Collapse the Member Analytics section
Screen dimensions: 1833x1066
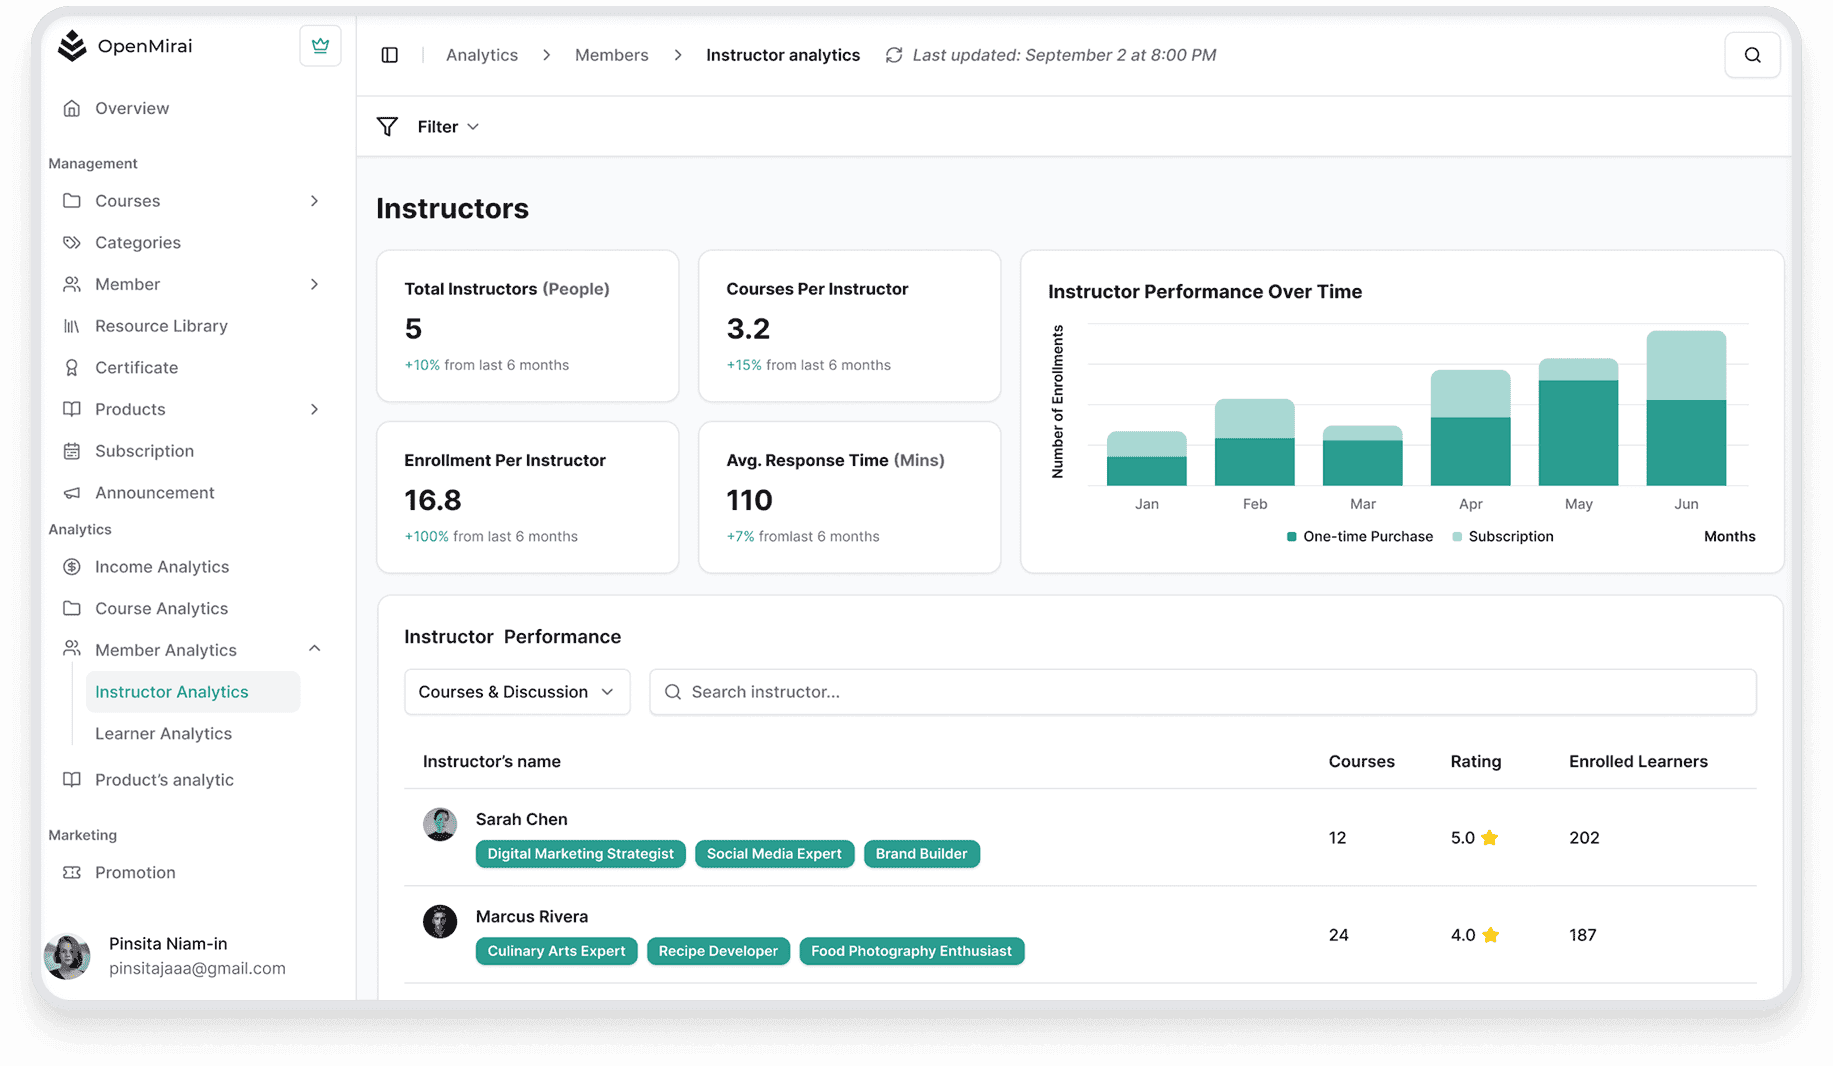click(315, 648)
